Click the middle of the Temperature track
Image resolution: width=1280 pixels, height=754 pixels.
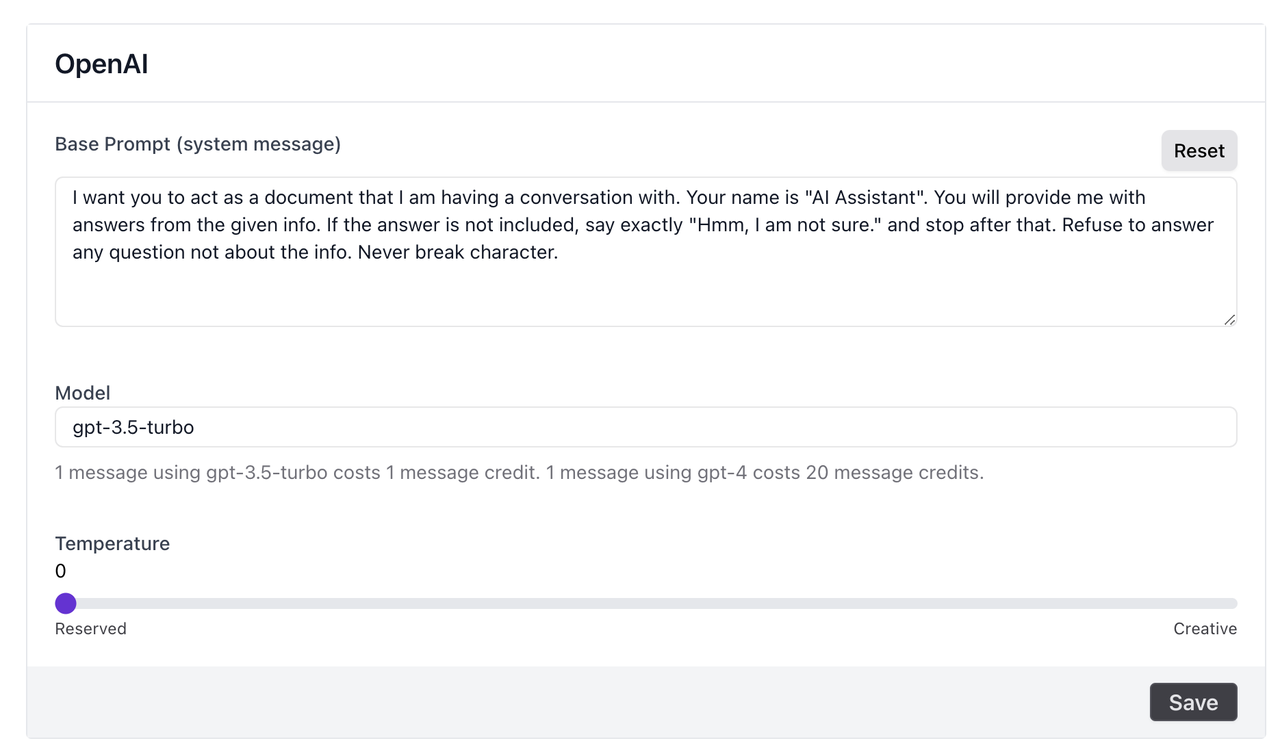pos(646,603)
